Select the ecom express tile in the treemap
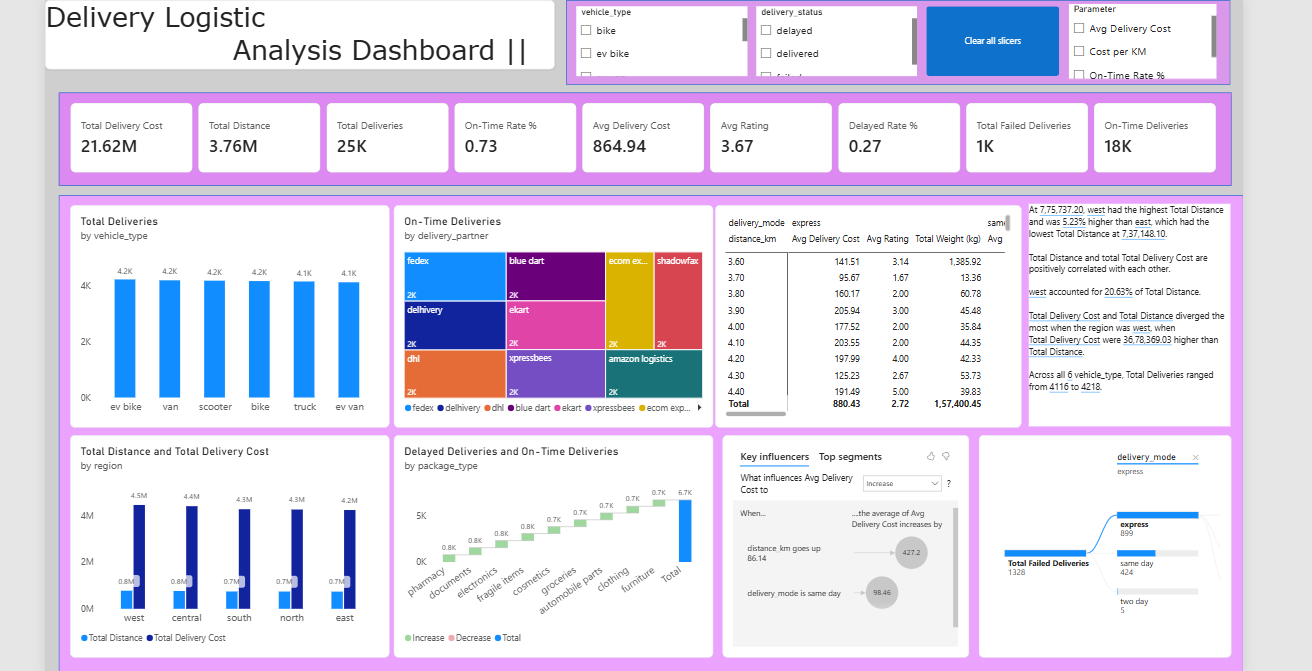Screen dimensions: 1312x671 (x=629, y=300)
